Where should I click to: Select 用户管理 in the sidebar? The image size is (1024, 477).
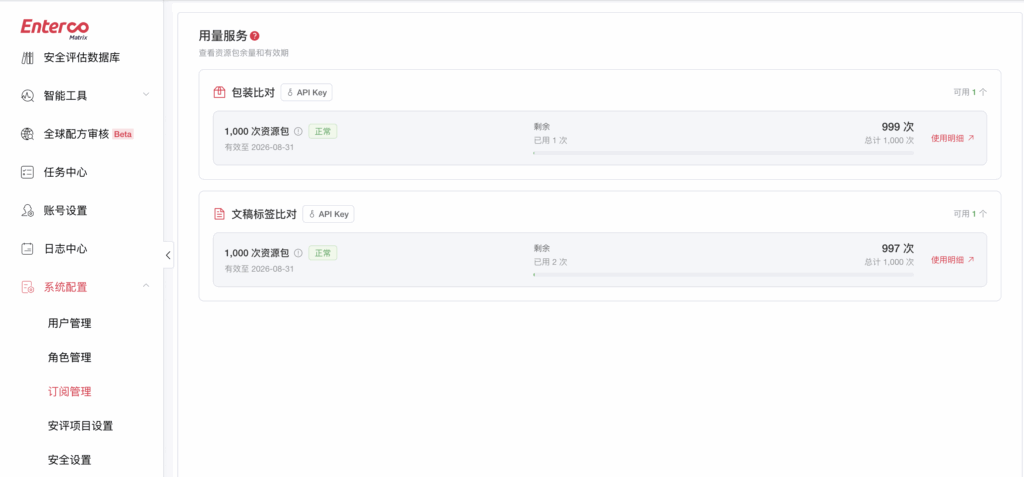coord(70,323)
